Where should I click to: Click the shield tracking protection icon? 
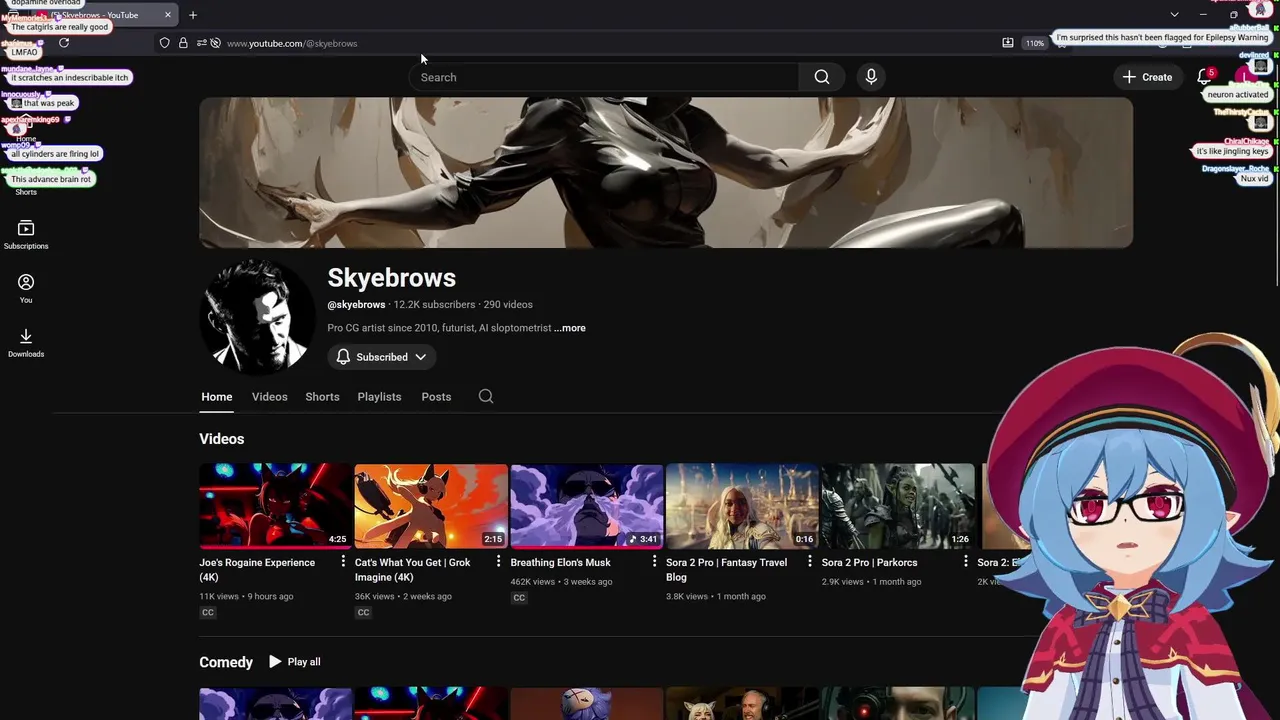point(164,43)
